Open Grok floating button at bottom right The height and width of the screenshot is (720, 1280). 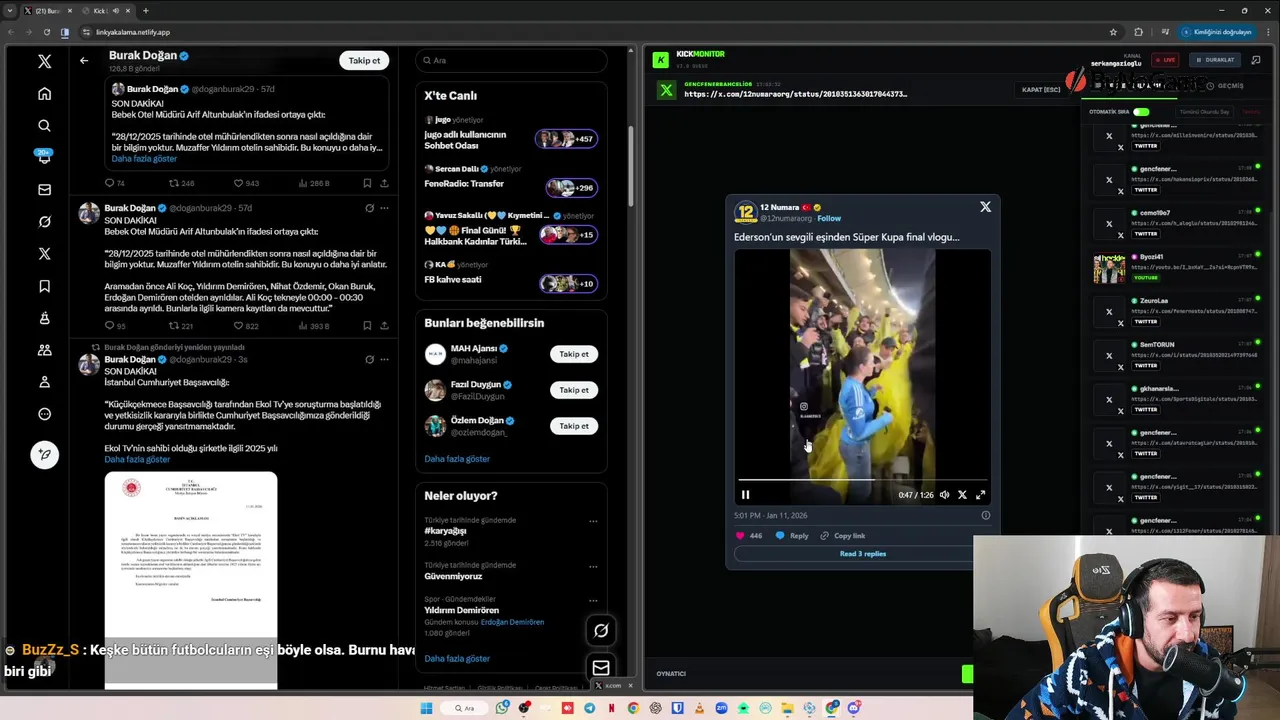[601, 631]
